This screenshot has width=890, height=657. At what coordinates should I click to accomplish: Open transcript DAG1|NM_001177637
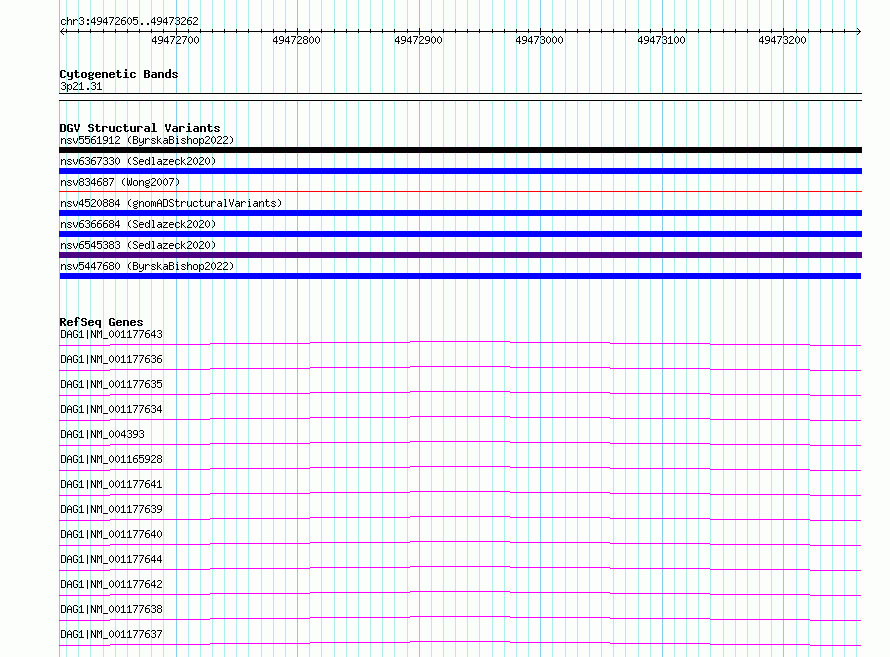(x=111, y=634)
